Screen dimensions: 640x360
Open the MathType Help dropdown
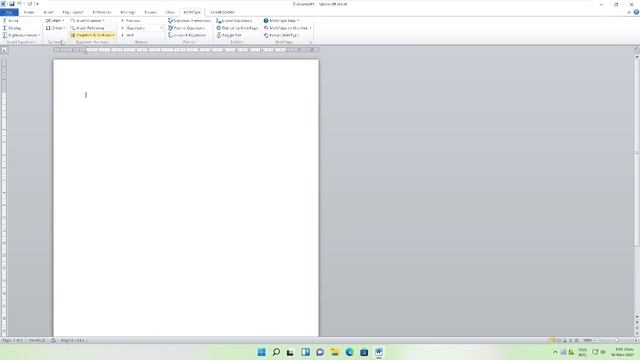282,20
